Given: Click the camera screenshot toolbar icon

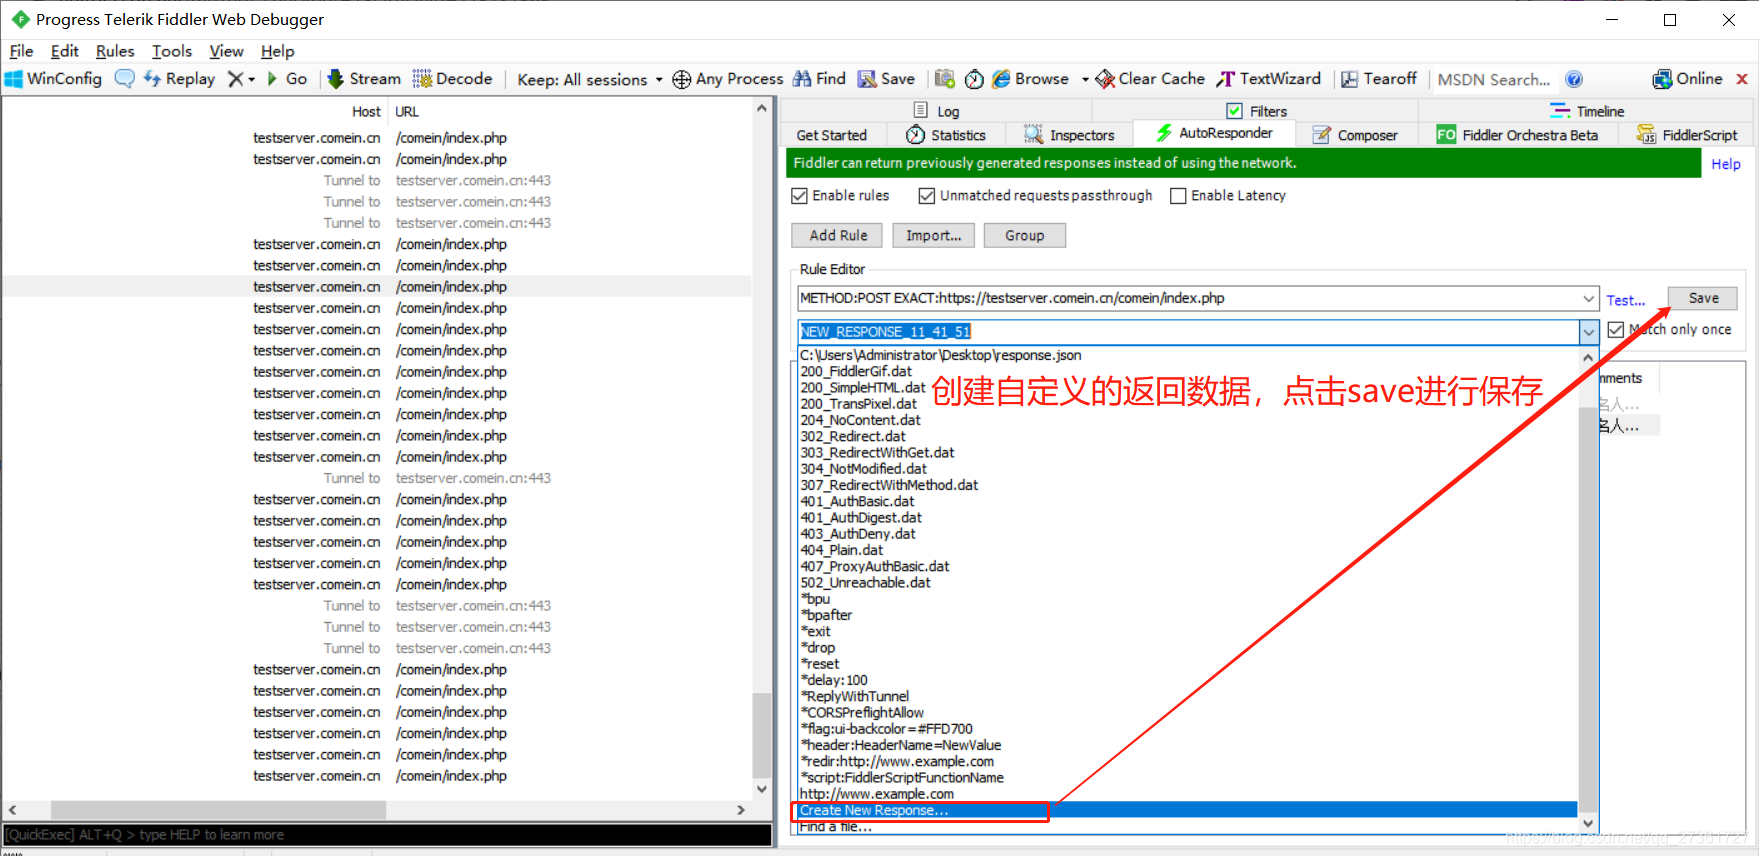Looking at the screenshot, I should pos(945,79).
